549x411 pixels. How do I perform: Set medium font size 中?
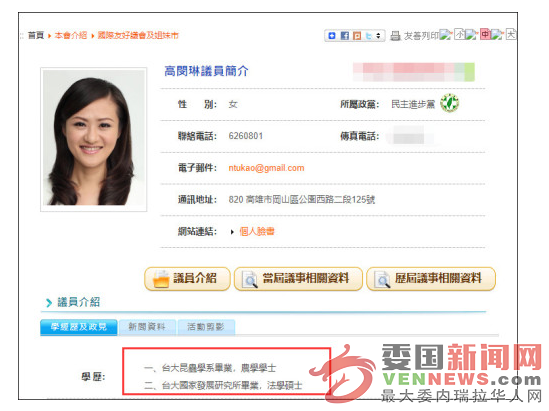[x=485, y=34]
